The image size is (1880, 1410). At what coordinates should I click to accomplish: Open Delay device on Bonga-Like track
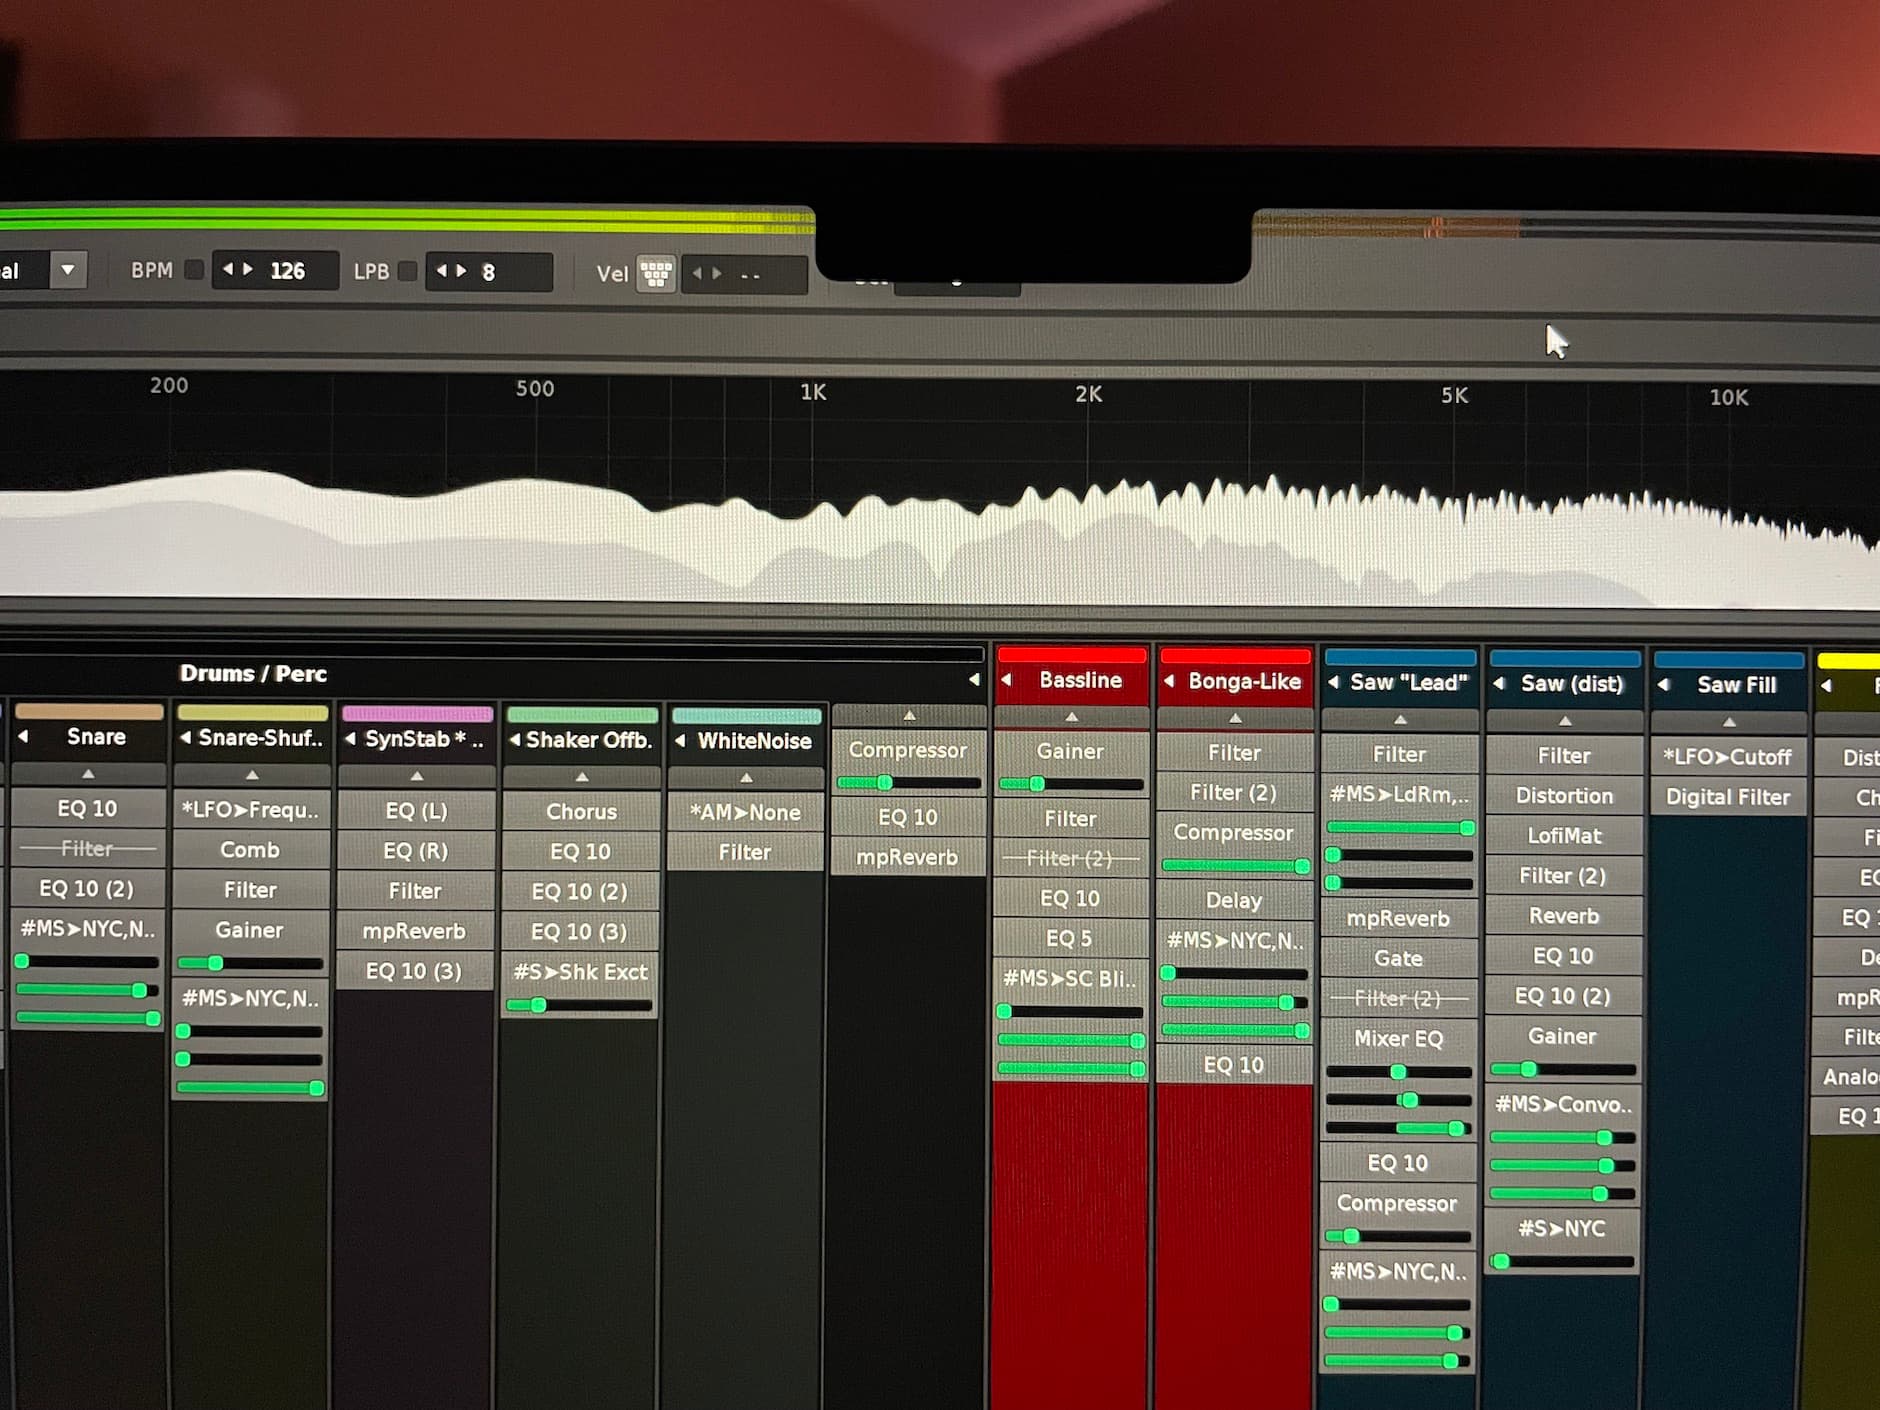[1234, 900]
